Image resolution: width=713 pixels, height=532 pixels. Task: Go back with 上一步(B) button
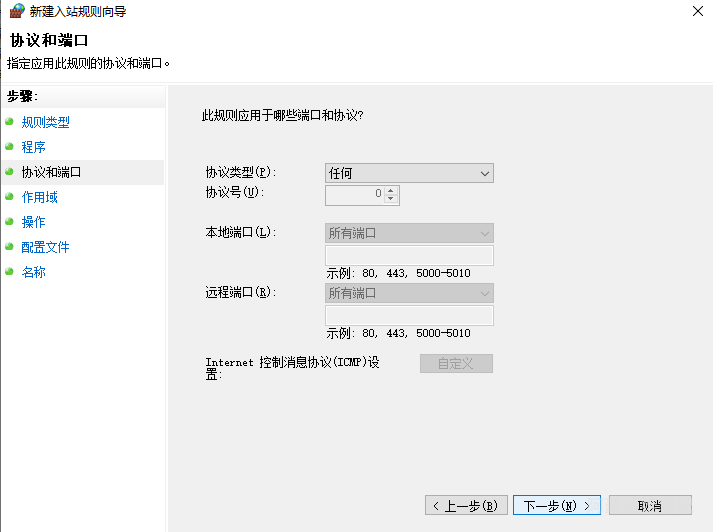click(466, 505)
